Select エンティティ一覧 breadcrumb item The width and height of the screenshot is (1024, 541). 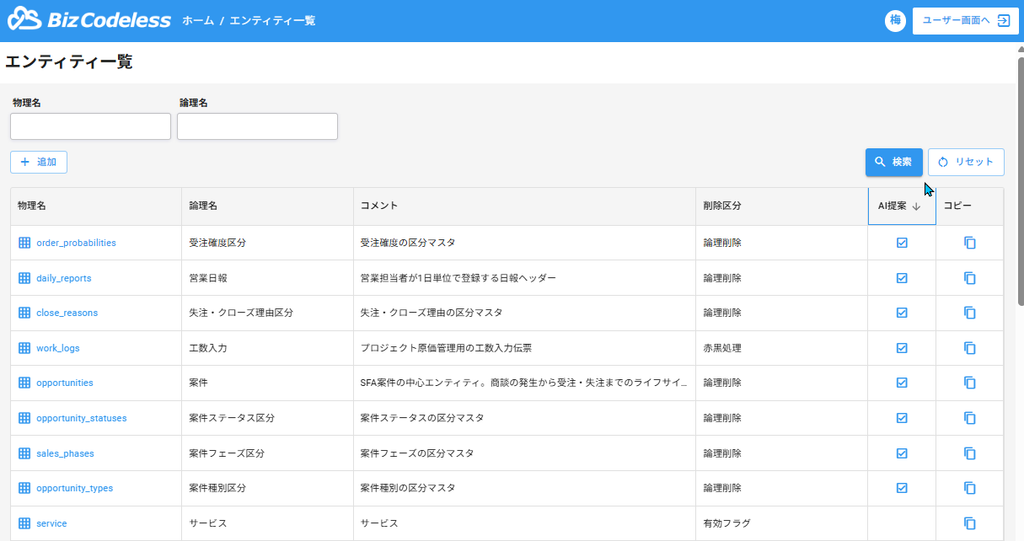point(272,21)
